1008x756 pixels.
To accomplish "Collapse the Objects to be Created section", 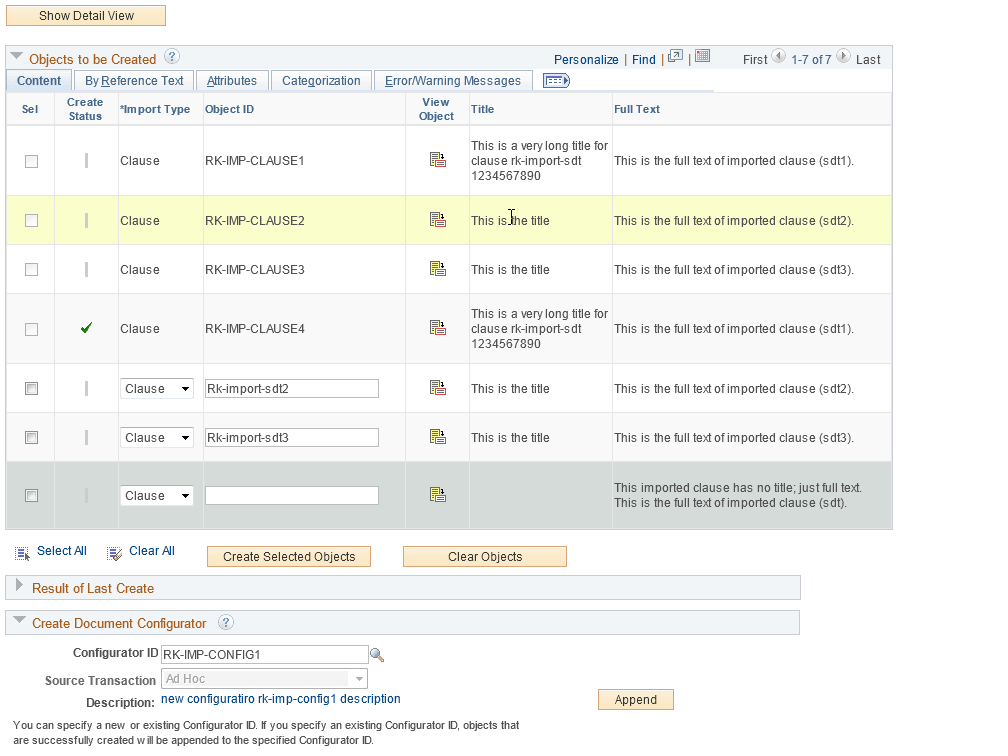I will [x=16, y=58].
